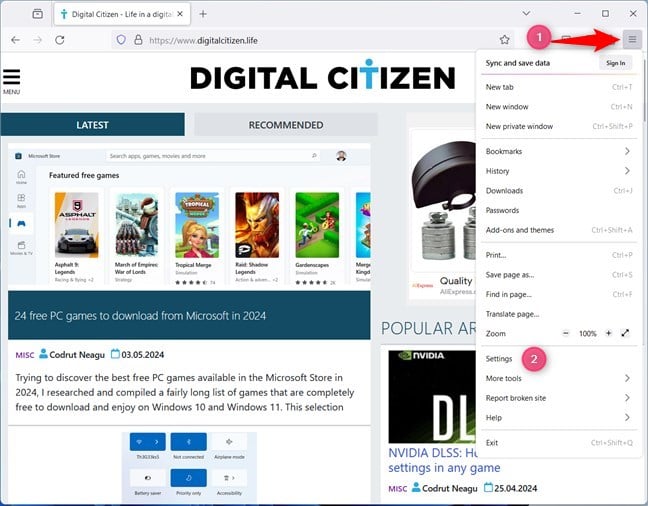Image resolution: width=648 pixels, height=506 pixels.
Task: Zoom out with the minus button
Action: click(566, 333)
